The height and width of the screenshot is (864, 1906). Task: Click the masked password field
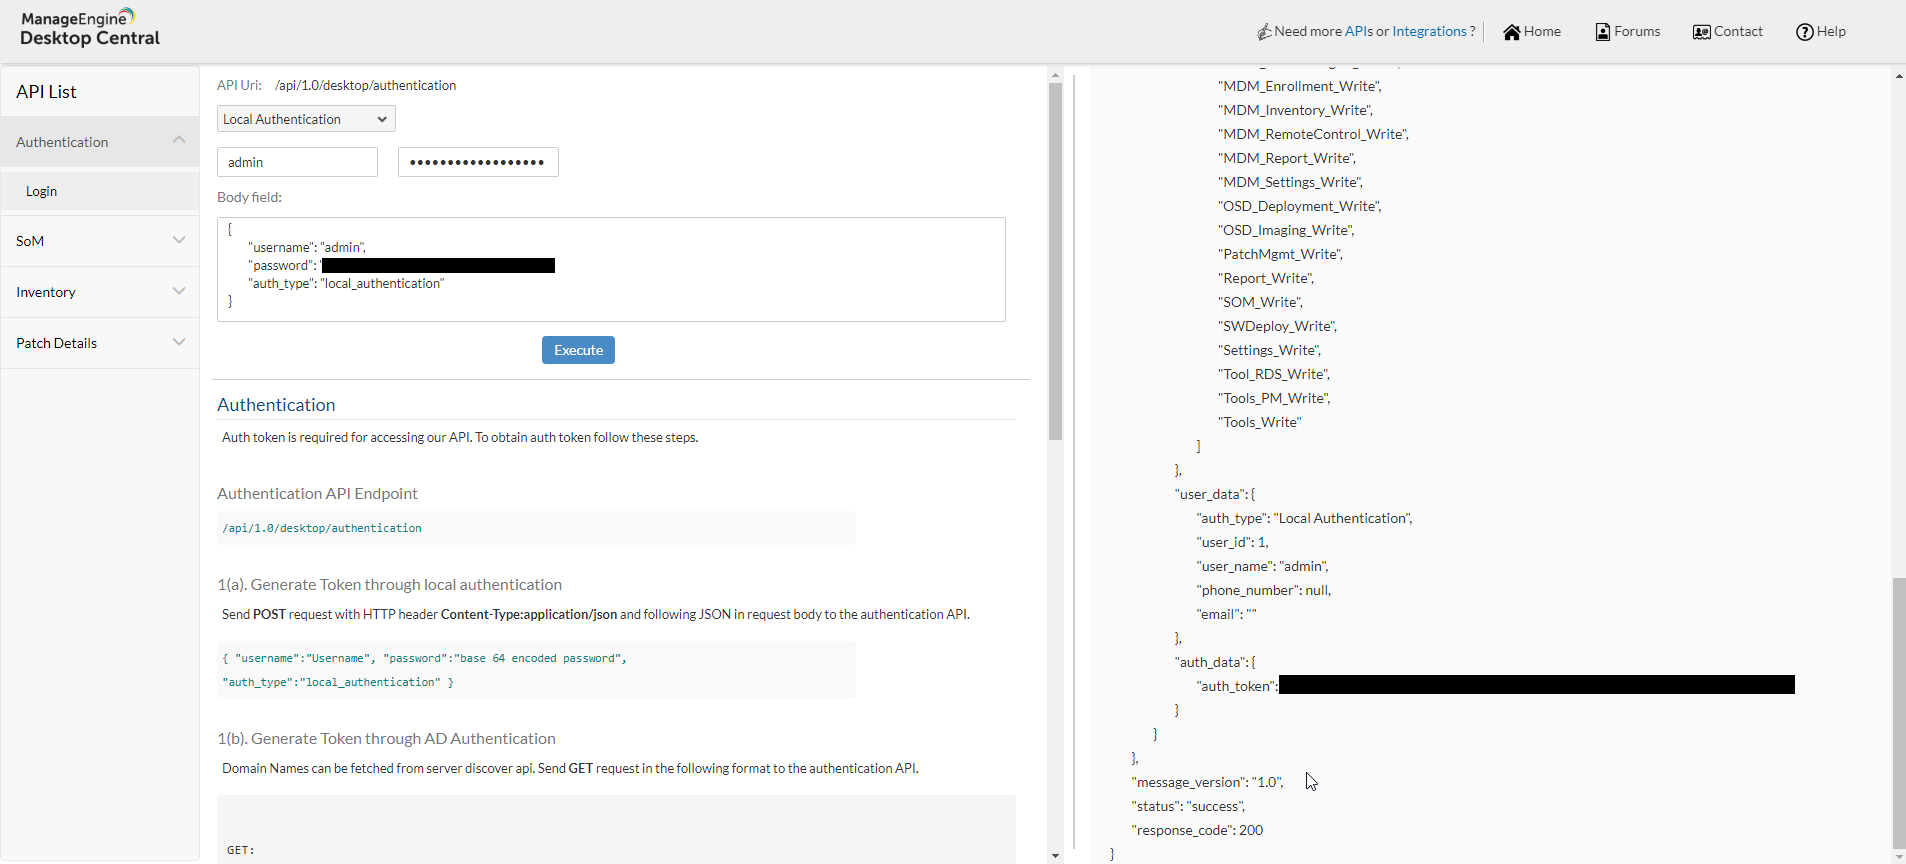478,162
